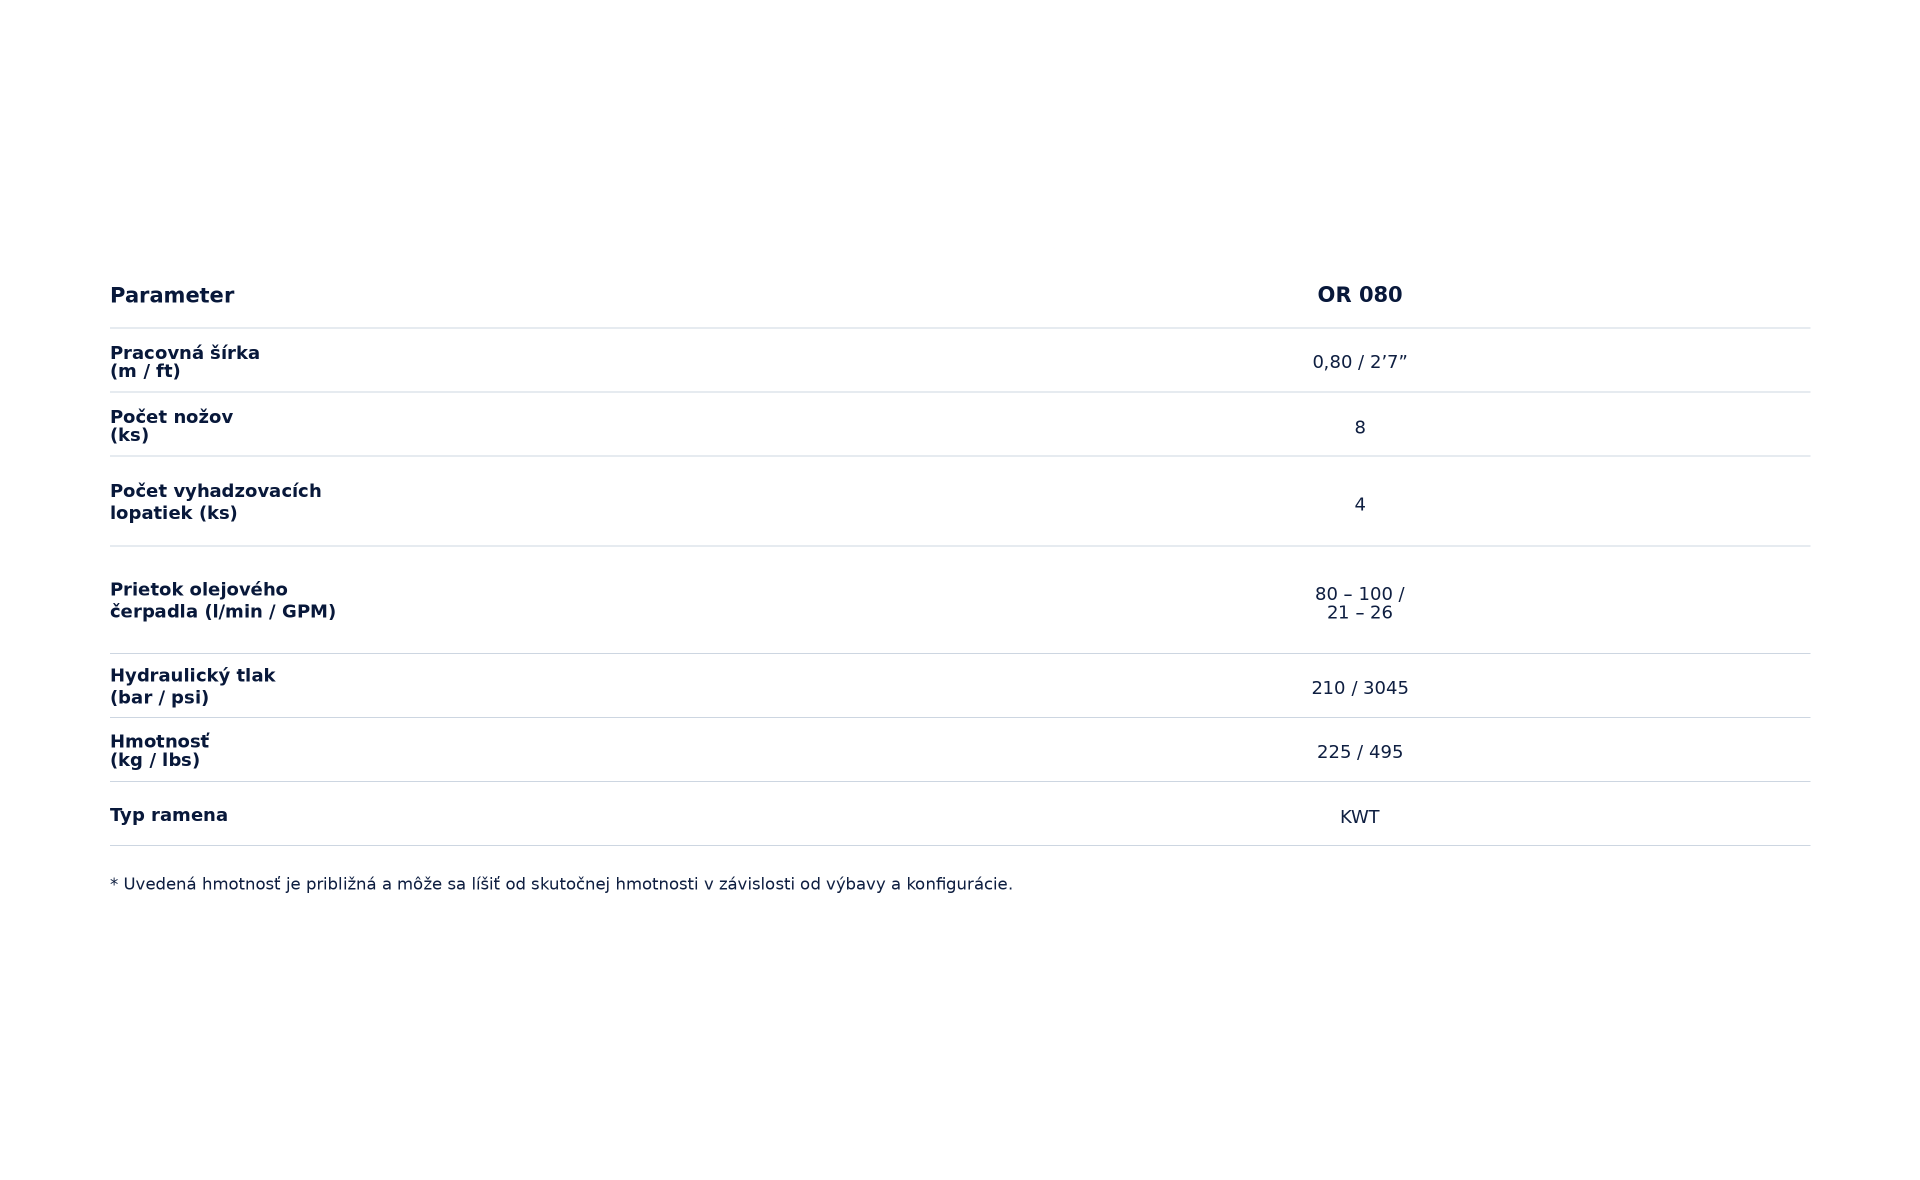
Task: Select the flow value 80 – 100
Action: [x=1355, y=594]
